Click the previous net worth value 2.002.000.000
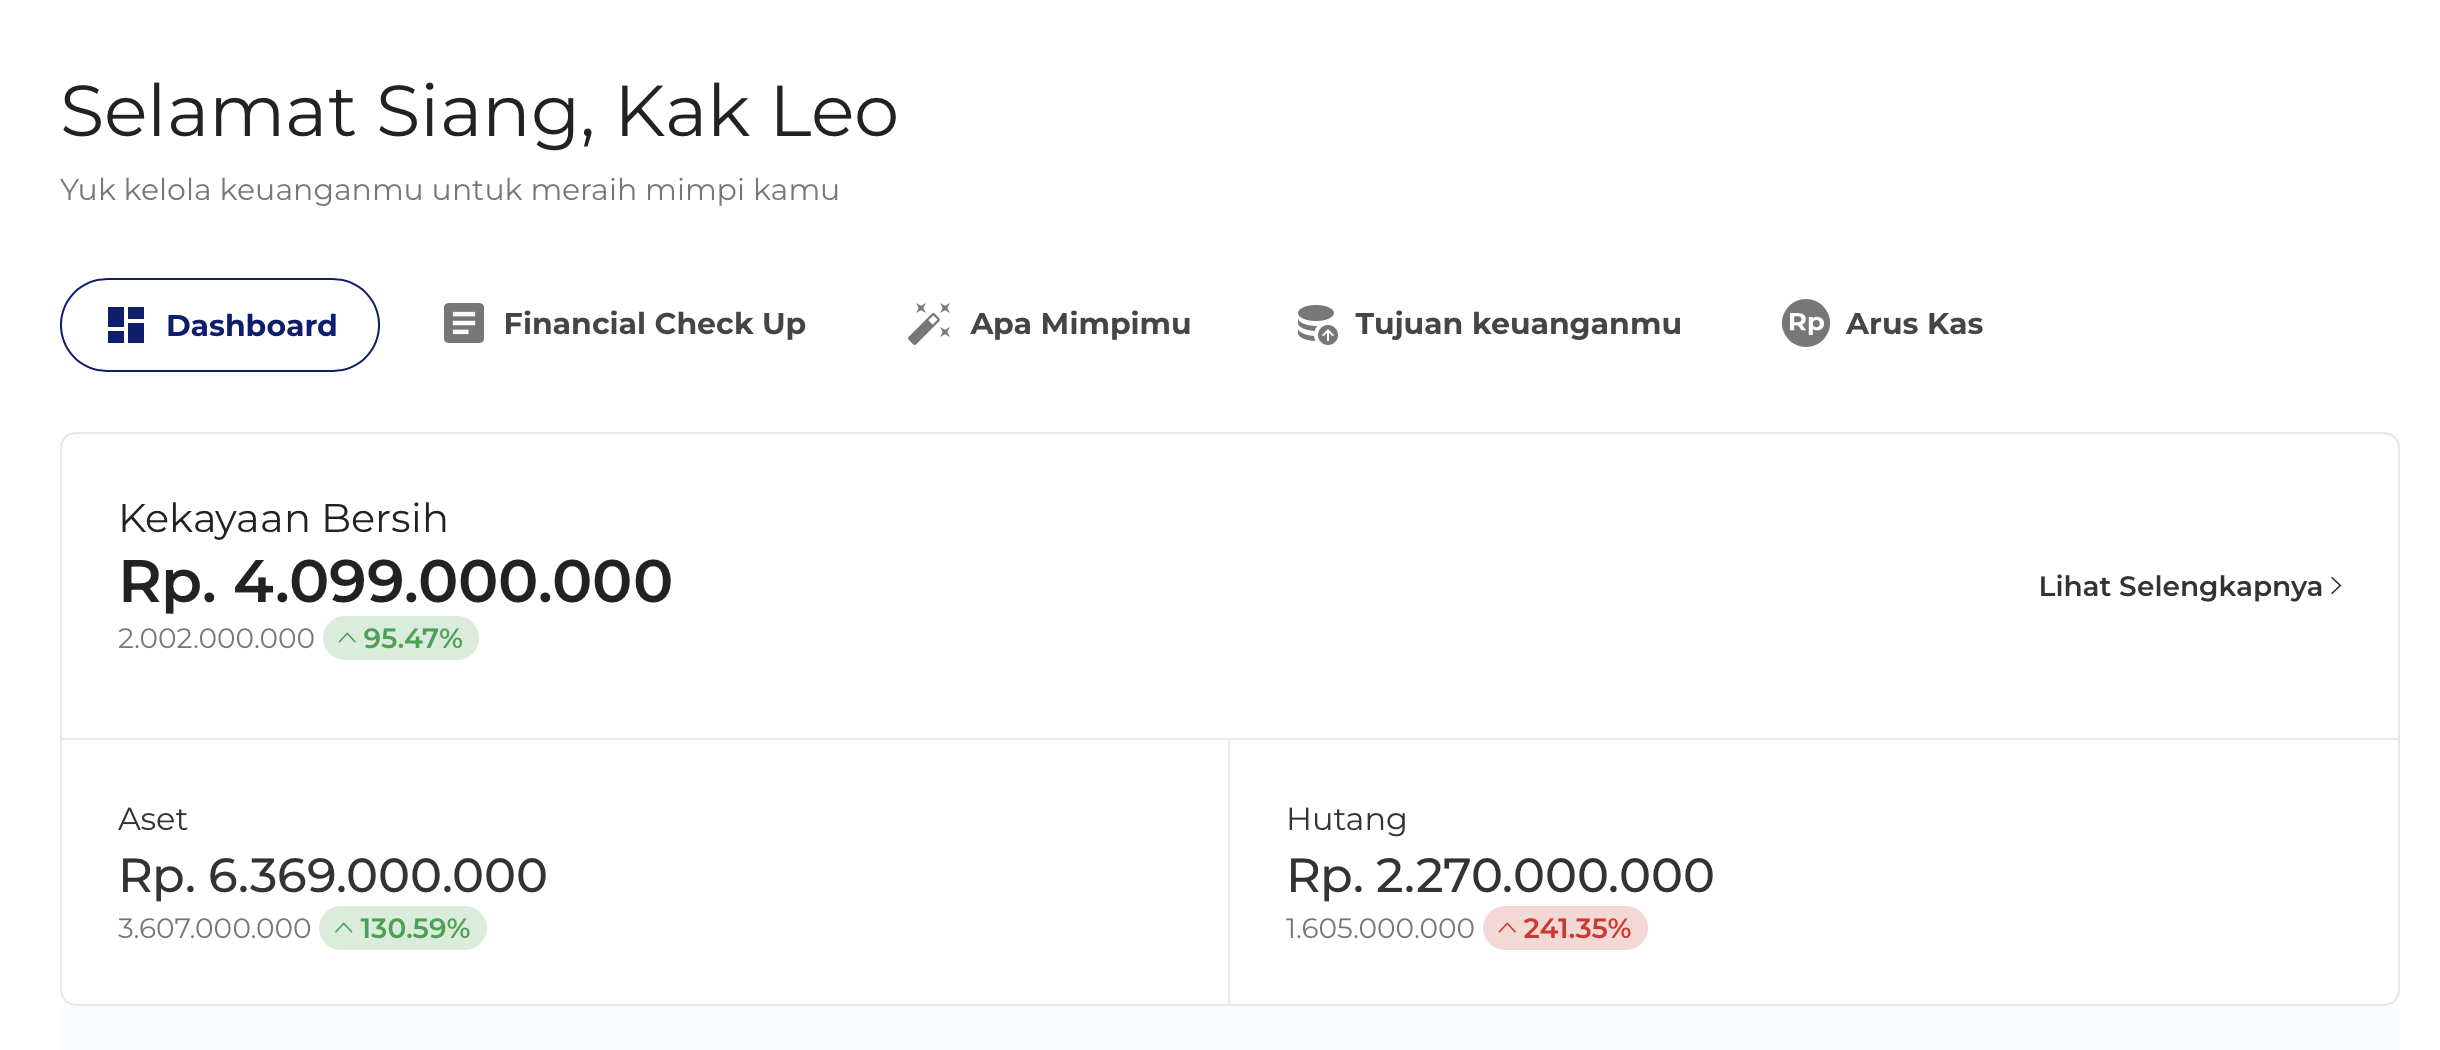This screenshot has height=1050, width=2440. pos(216,638)
